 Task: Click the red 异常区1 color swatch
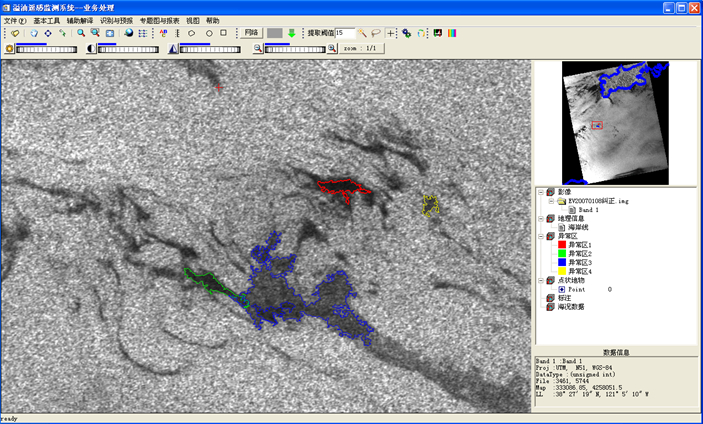pos(560,246)
